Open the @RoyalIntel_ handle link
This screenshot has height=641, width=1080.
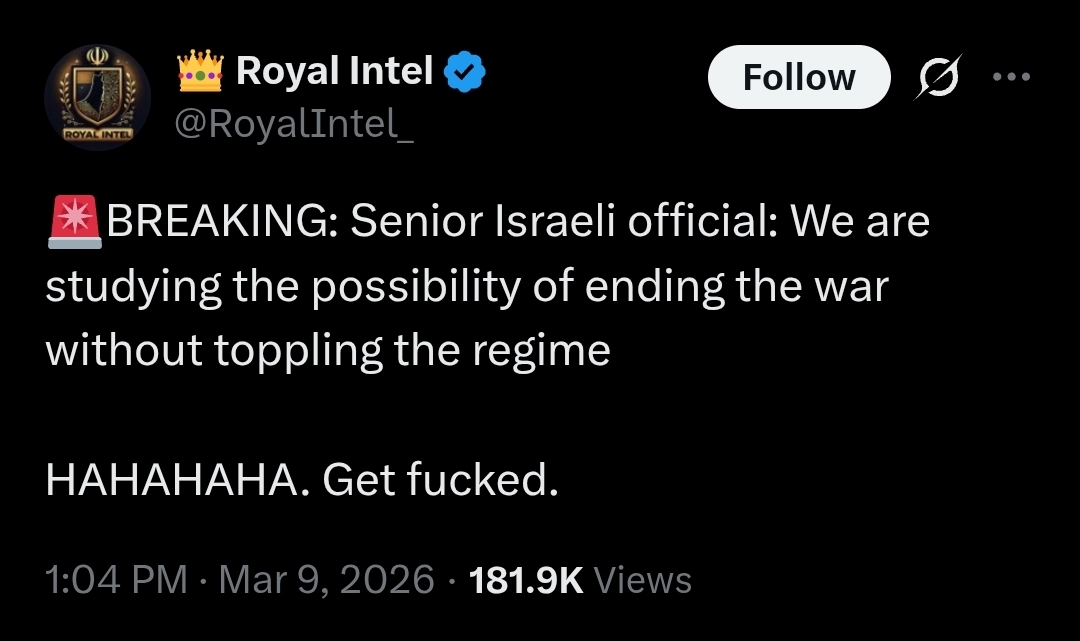(294, 123)
